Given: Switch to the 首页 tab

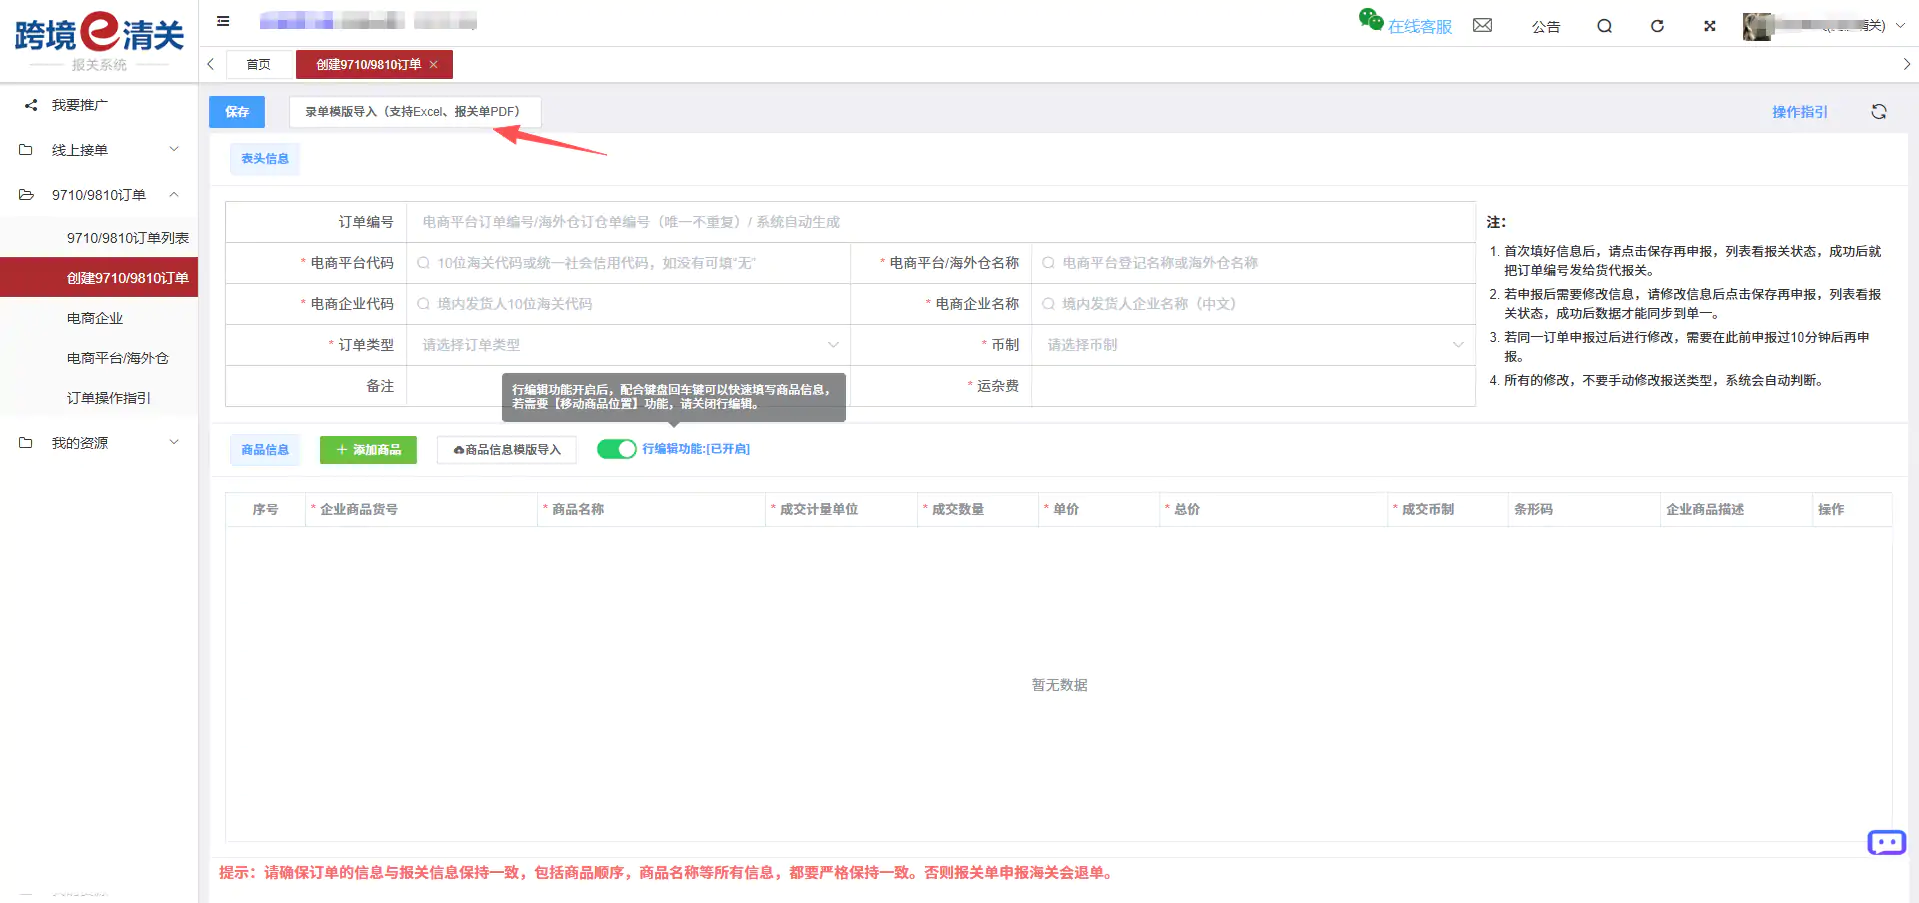Looking at the screenshot, I should coord(258,64).
